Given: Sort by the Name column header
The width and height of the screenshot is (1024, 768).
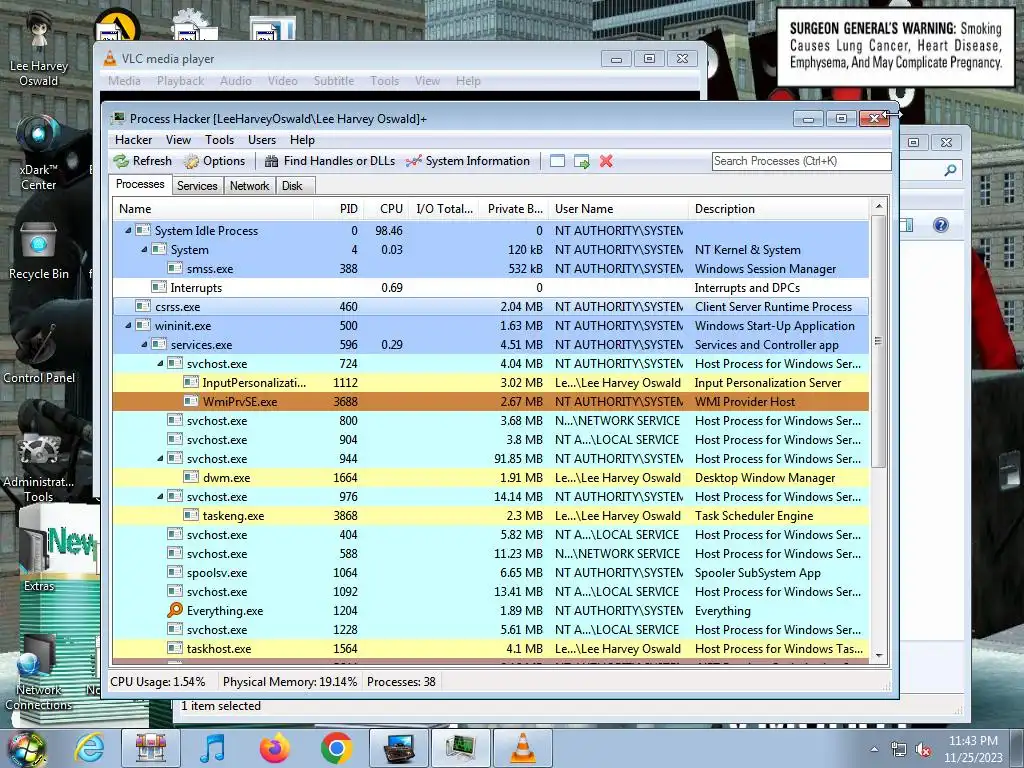Looking at the screenshot, I should click(213, 209).
